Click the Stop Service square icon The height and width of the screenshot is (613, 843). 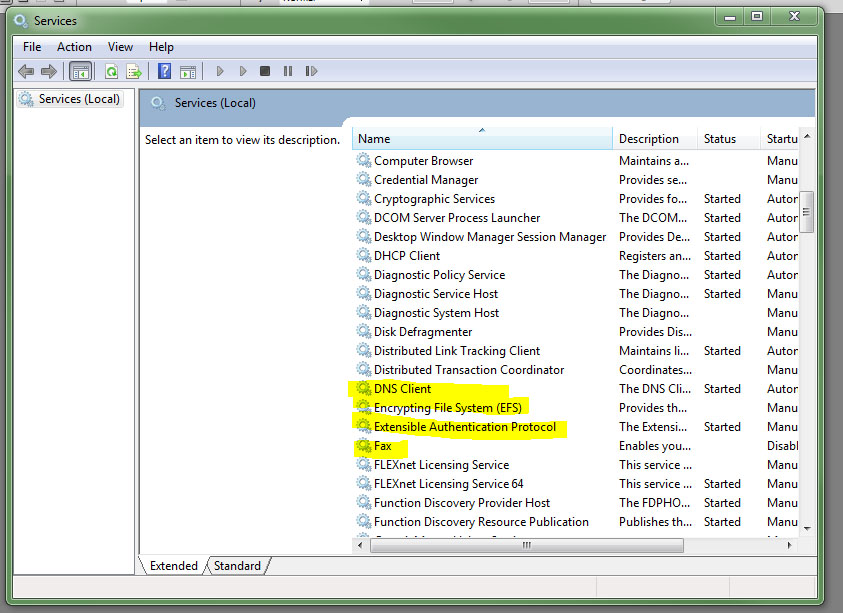coord(265,71)
